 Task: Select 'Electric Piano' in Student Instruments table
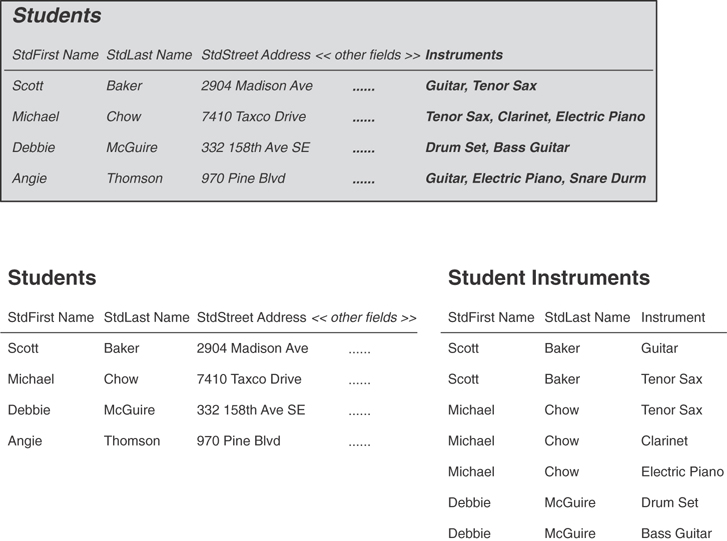point(682,472)
